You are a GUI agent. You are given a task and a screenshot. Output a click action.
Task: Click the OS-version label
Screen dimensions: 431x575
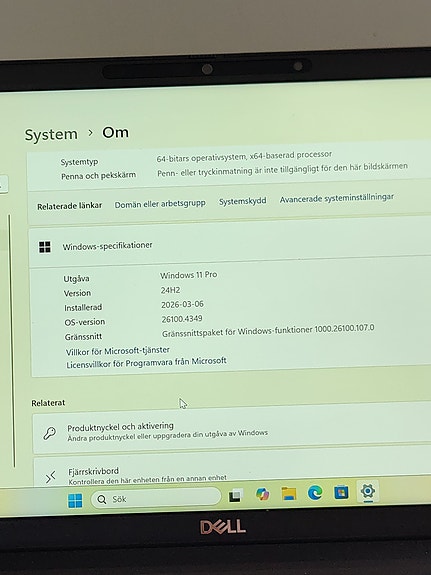85,322
